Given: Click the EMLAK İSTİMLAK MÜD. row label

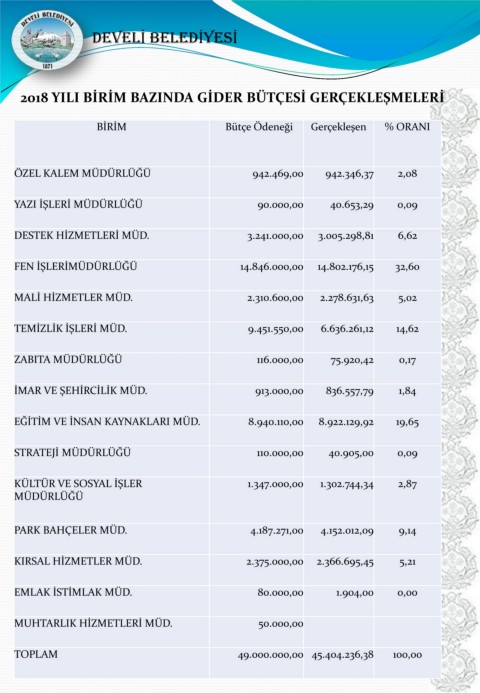Looking at the screenshot, I should pos(73,592).
